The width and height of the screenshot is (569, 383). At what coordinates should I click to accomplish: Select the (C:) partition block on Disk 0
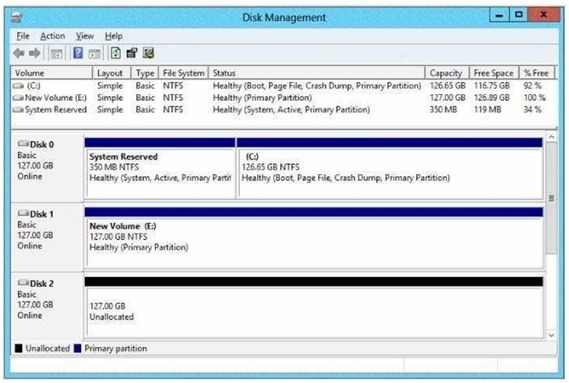click(390, 168)
